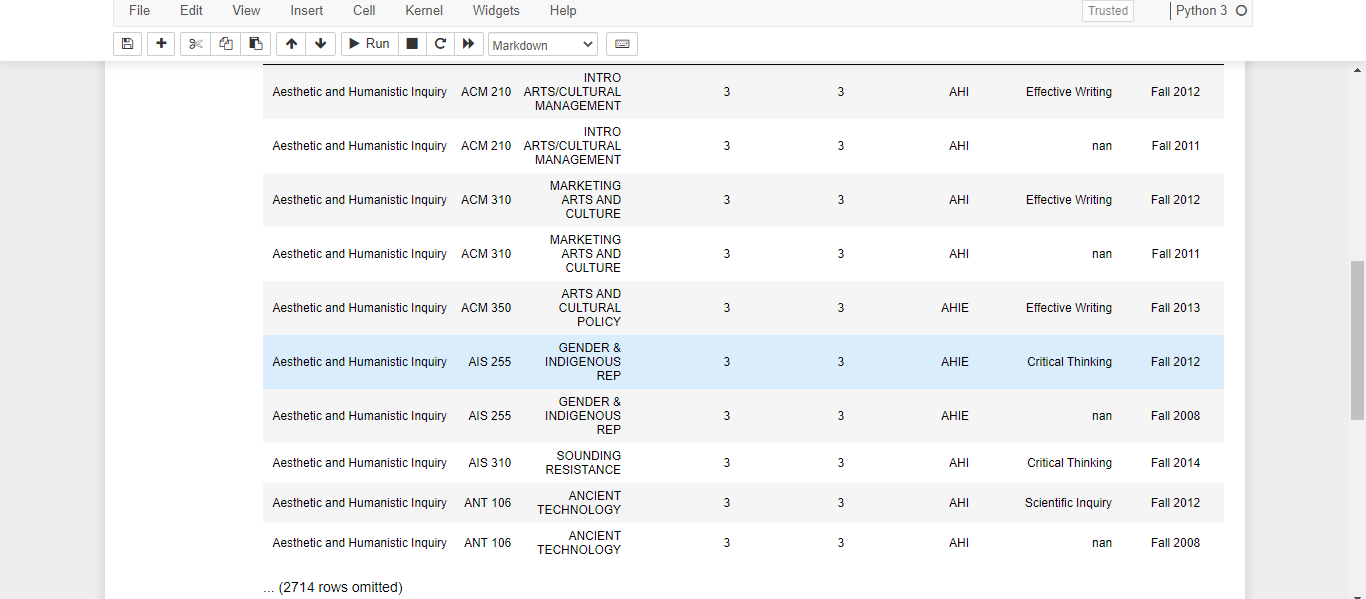Save the notebook
The image size is (1366, 599).
click(x=127, y=44)
